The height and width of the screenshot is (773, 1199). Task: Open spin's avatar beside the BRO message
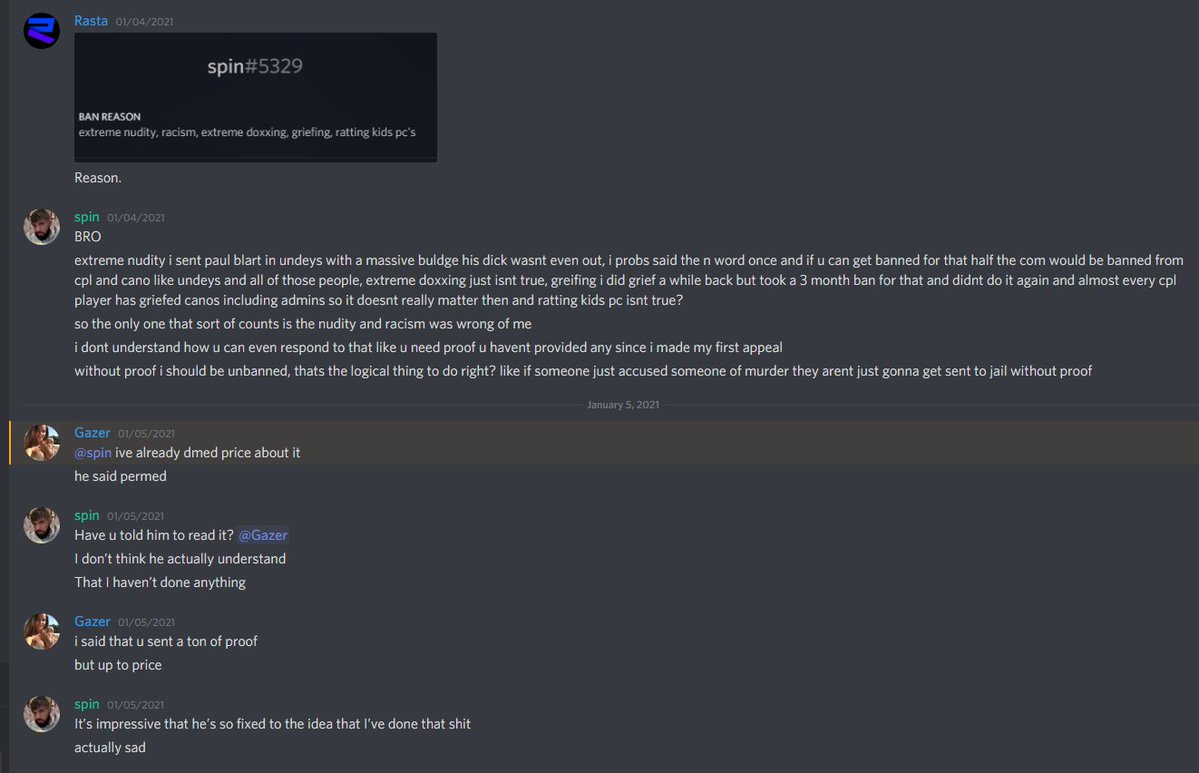(x=42, y=227)
